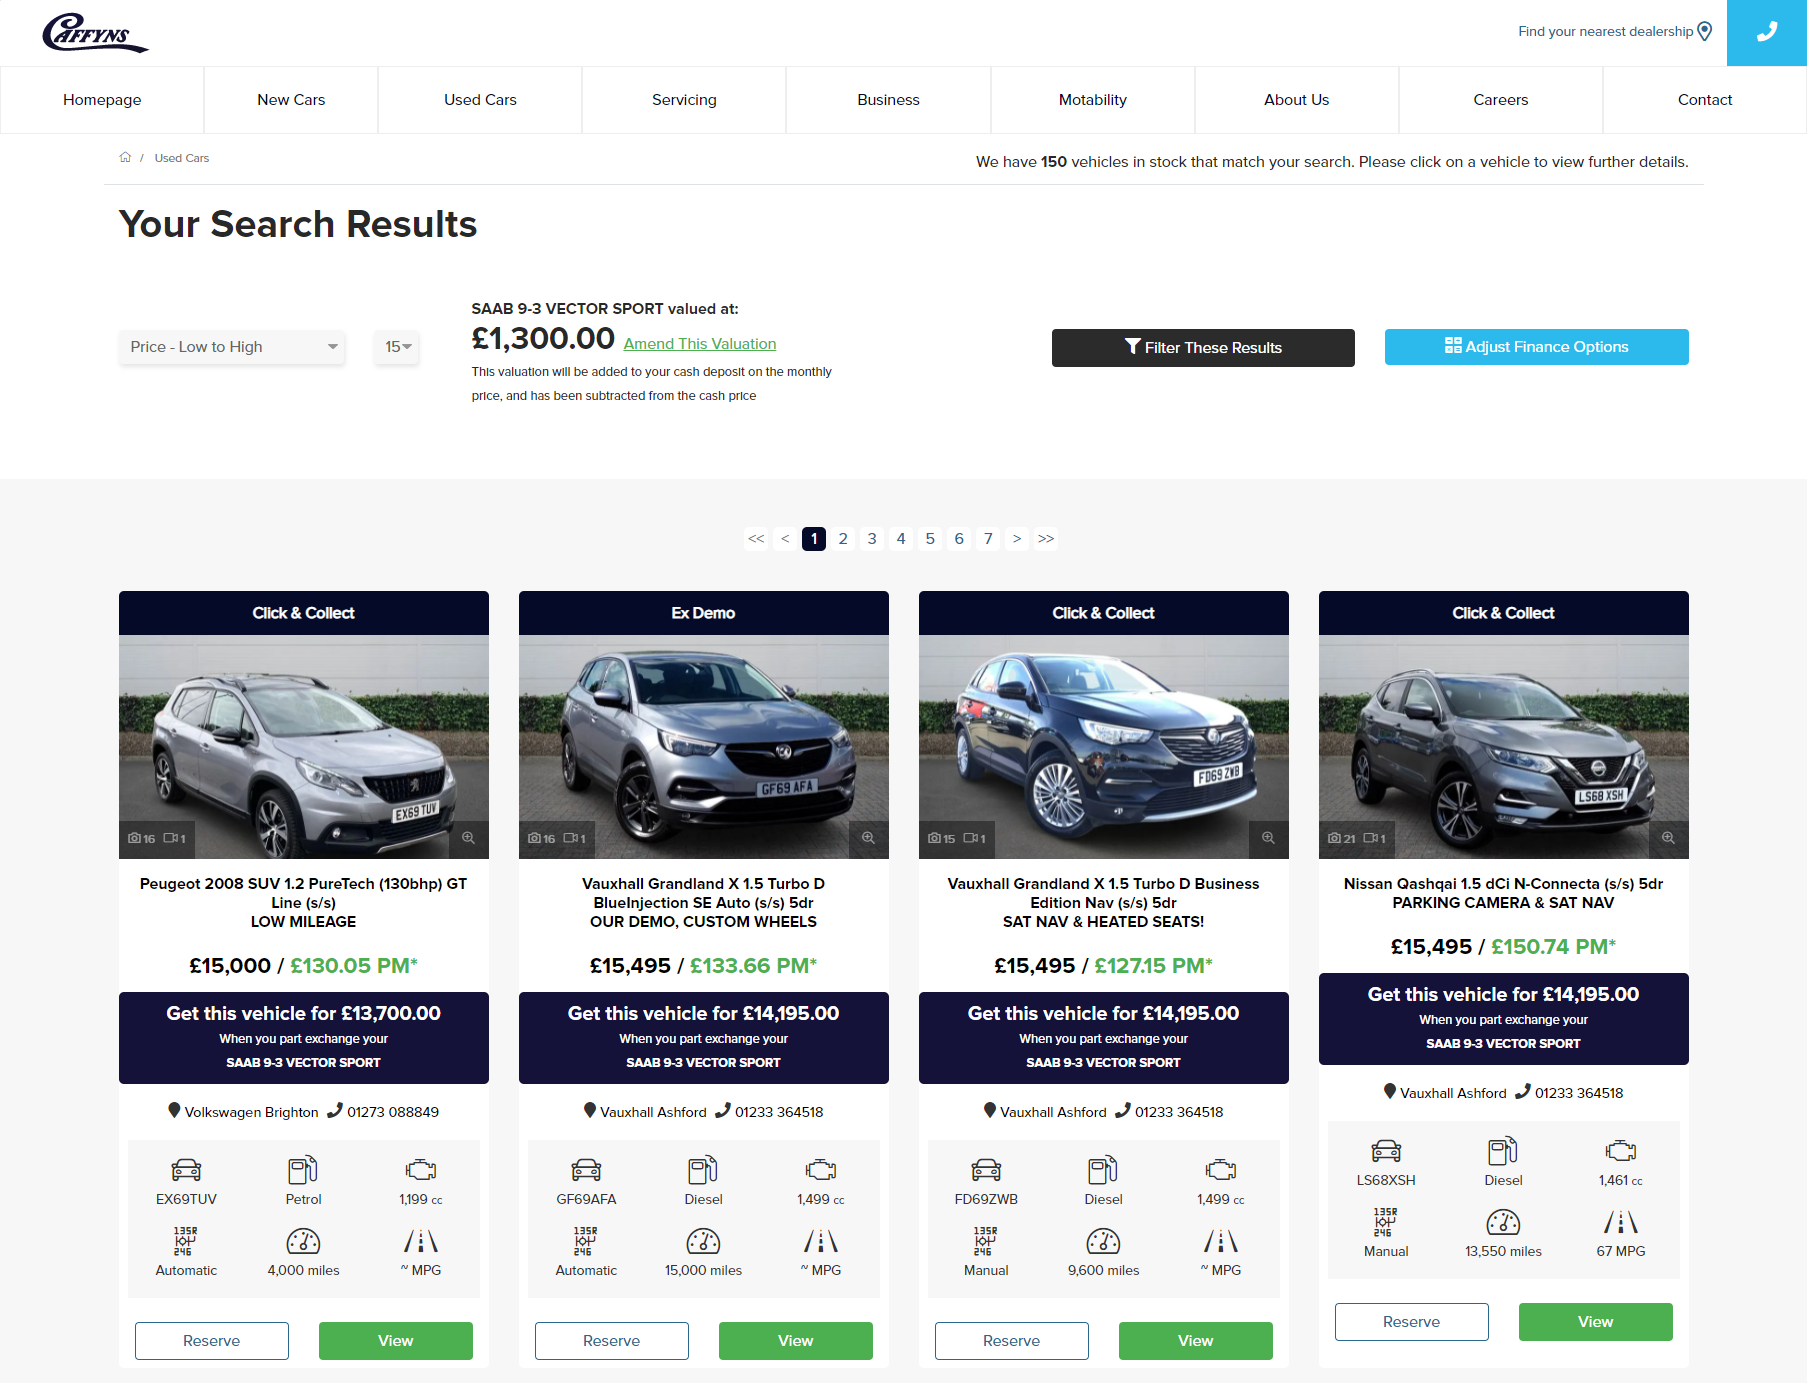Image resolution: width=1807 pixels, height=1383 pixels.
Task: Open the Servicing navigation menu
Action: click(684, 100)
